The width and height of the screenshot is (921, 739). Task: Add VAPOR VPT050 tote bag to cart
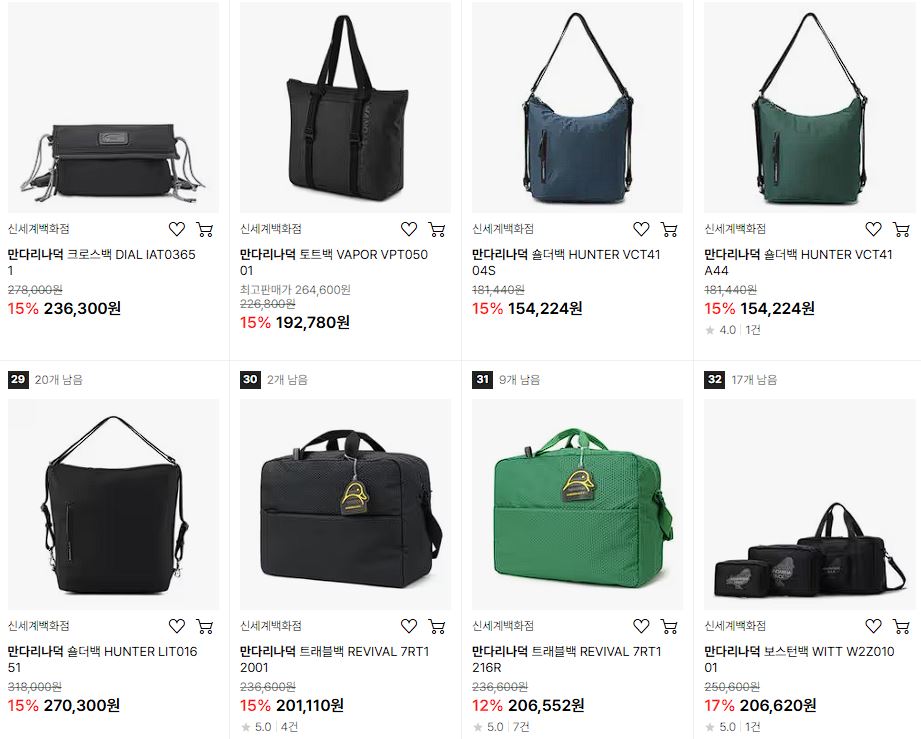436,229
